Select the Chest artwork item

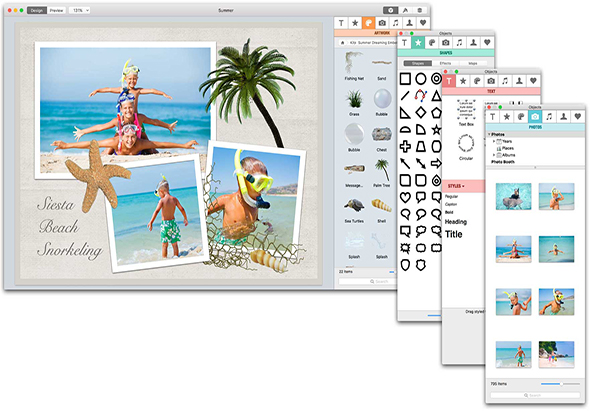(x=382, y=138)
